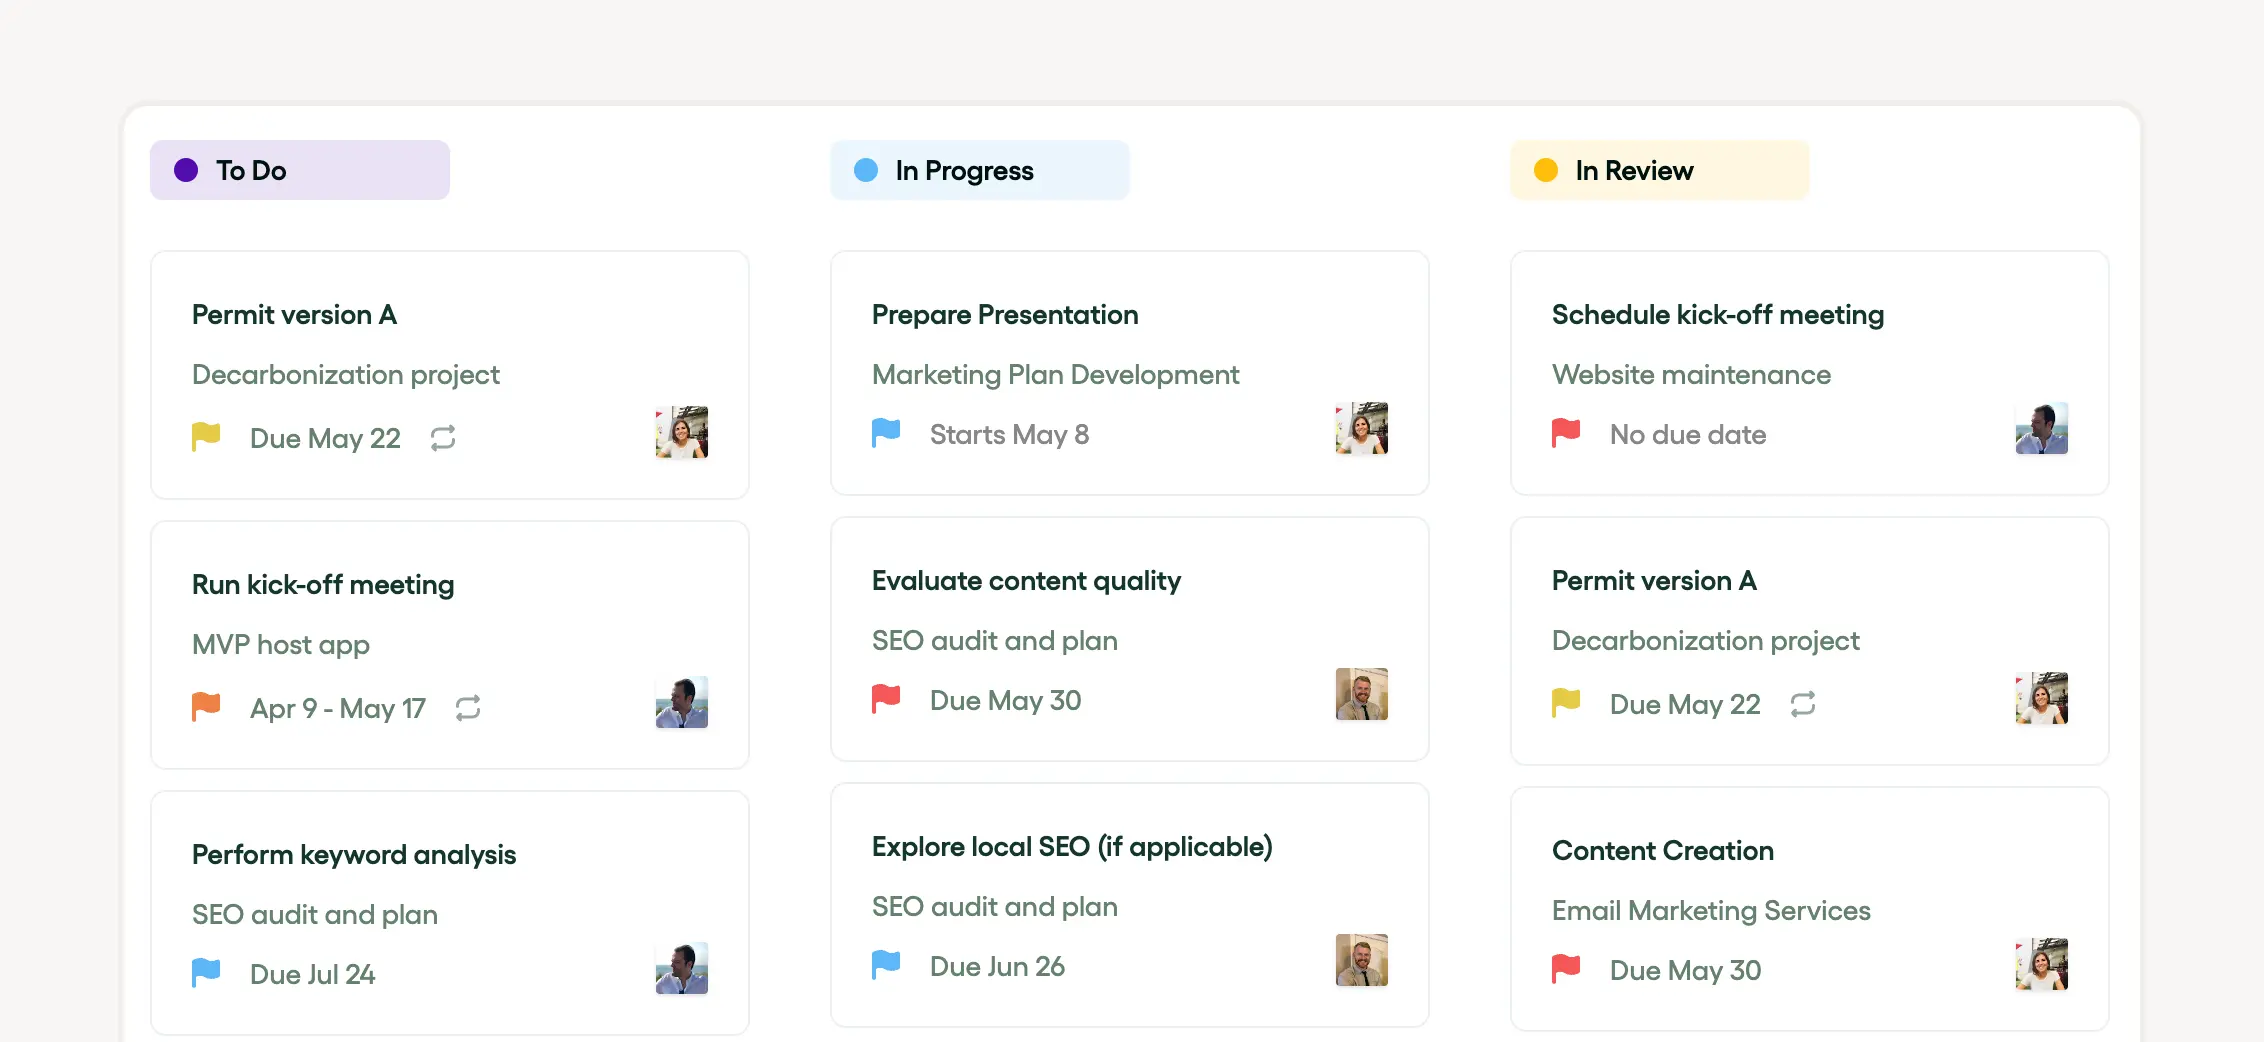Click the MVP host app project label
This screenshot has width=2264, height=1042.
pyautogui.click(x=281, y=645)
